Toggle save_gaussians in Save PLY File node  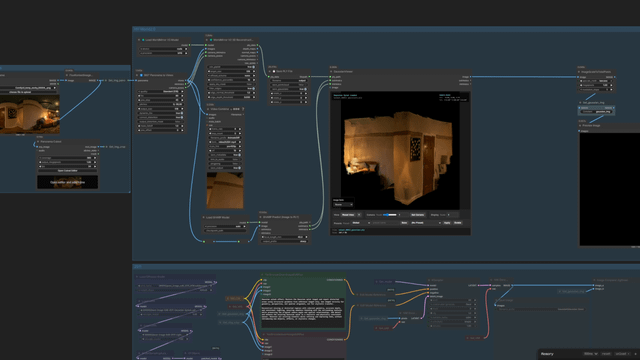[289, 89]
